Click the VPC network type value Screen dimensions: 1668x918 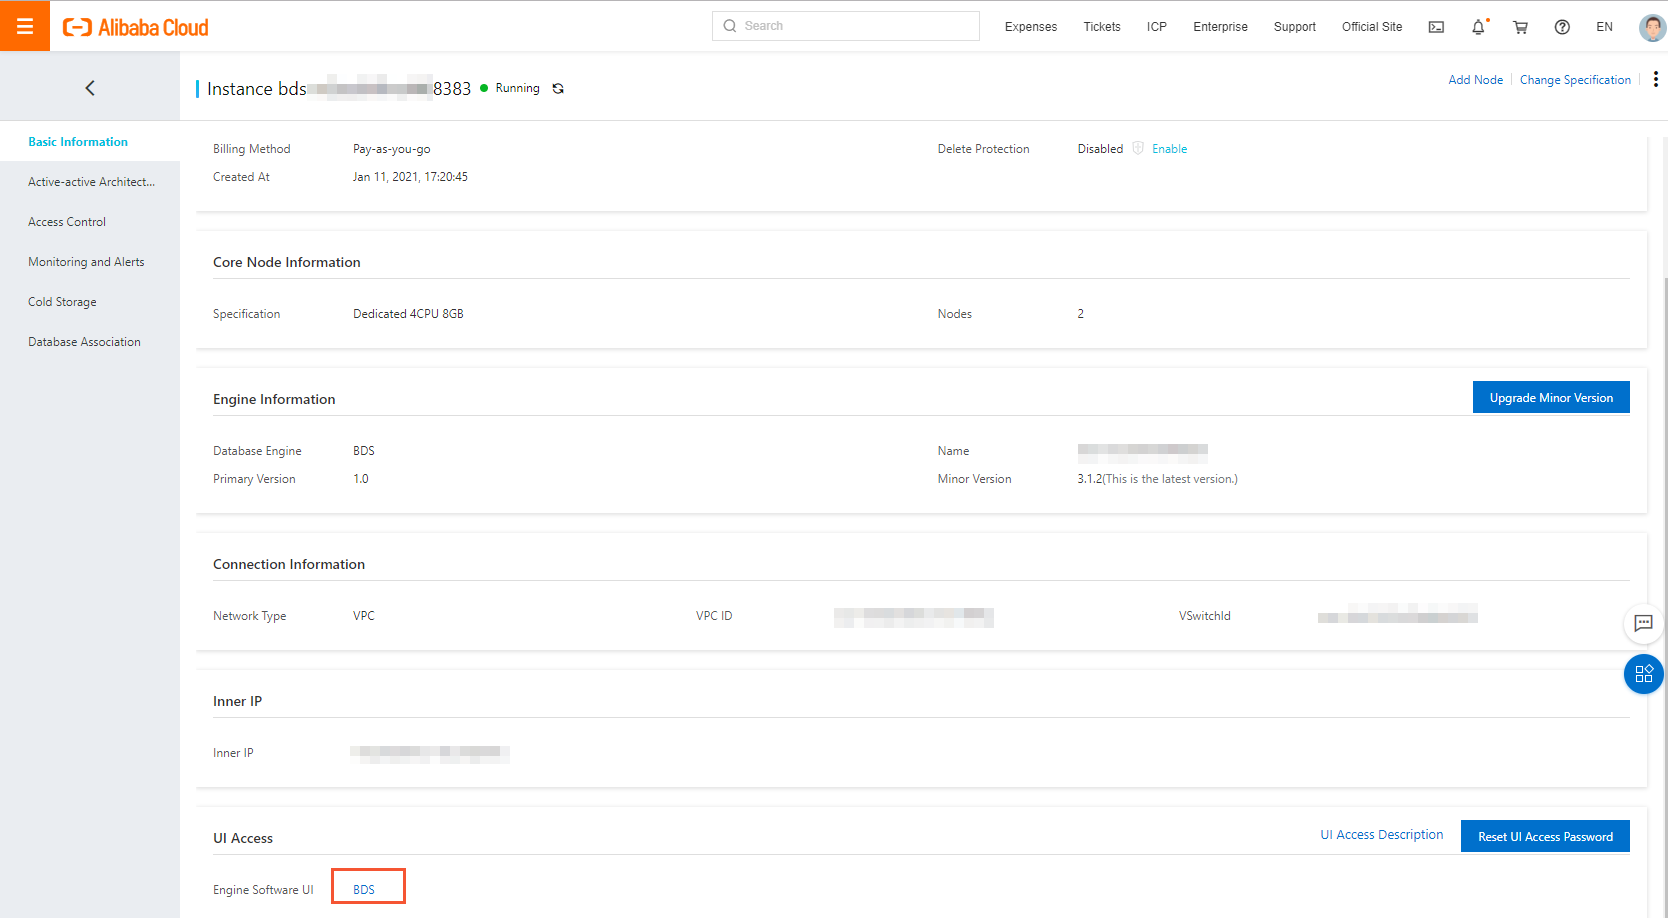tap(364, 616)
